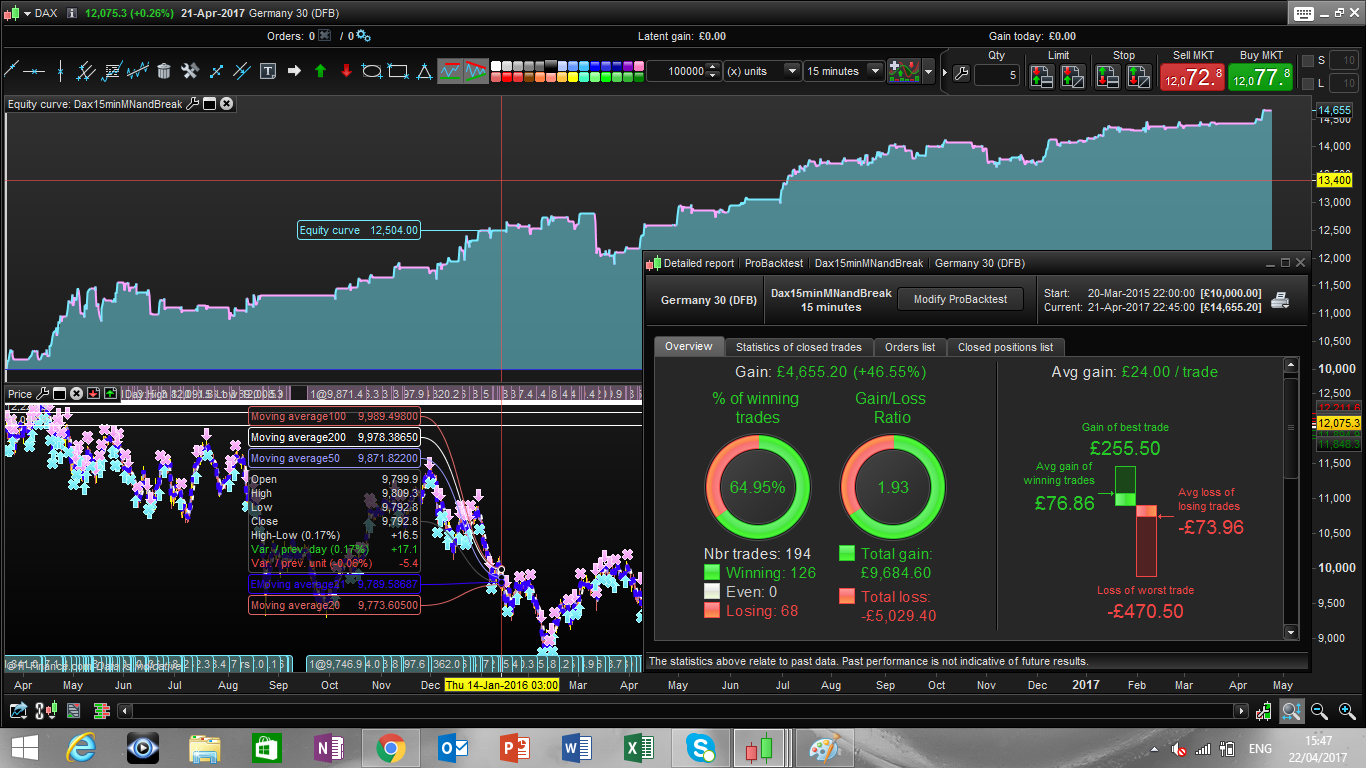This screenshot has width=1366, height=768.
Task: Switch to Statistics of closed trades tab
Action: pyautogui.click(x=798, y=347)
